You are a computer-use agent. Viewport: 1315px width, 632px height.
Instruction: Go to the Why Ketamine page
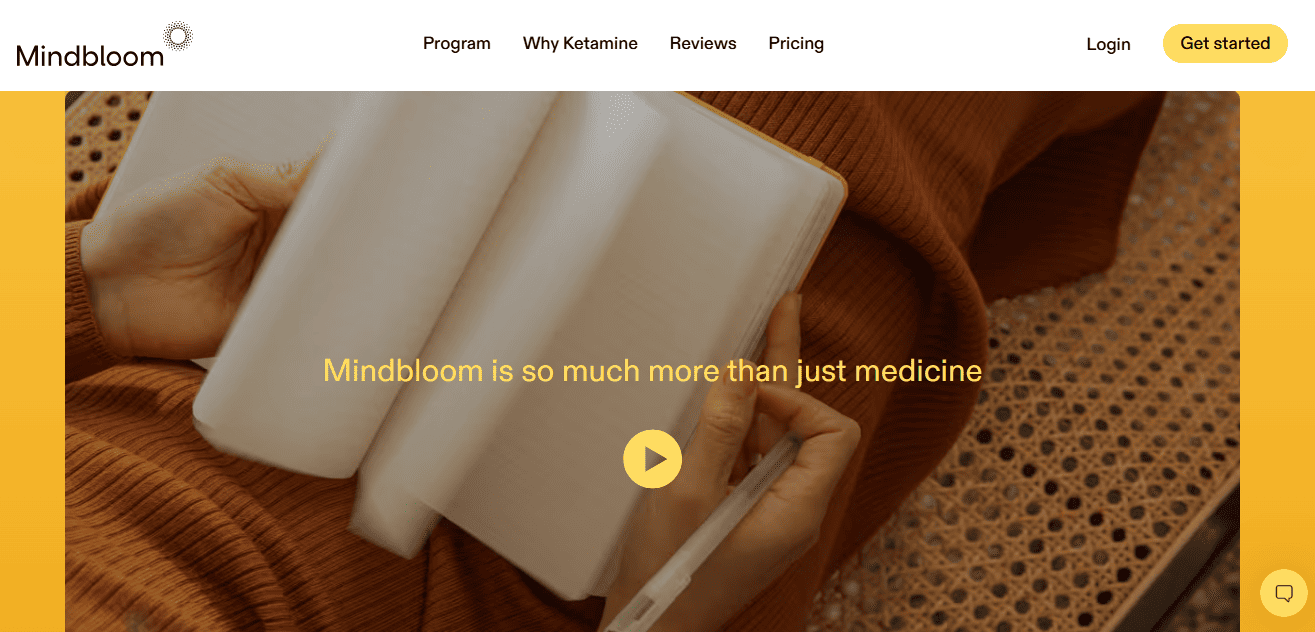point(580,44)
